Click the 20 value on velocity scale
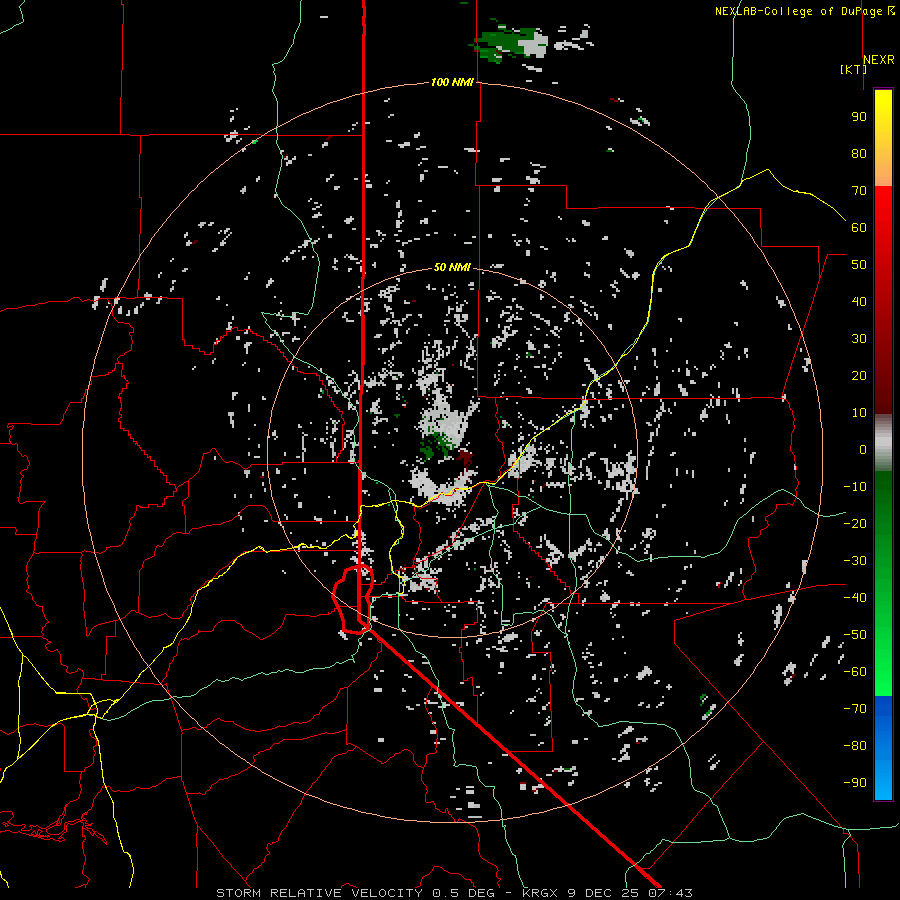 [859, 376]
